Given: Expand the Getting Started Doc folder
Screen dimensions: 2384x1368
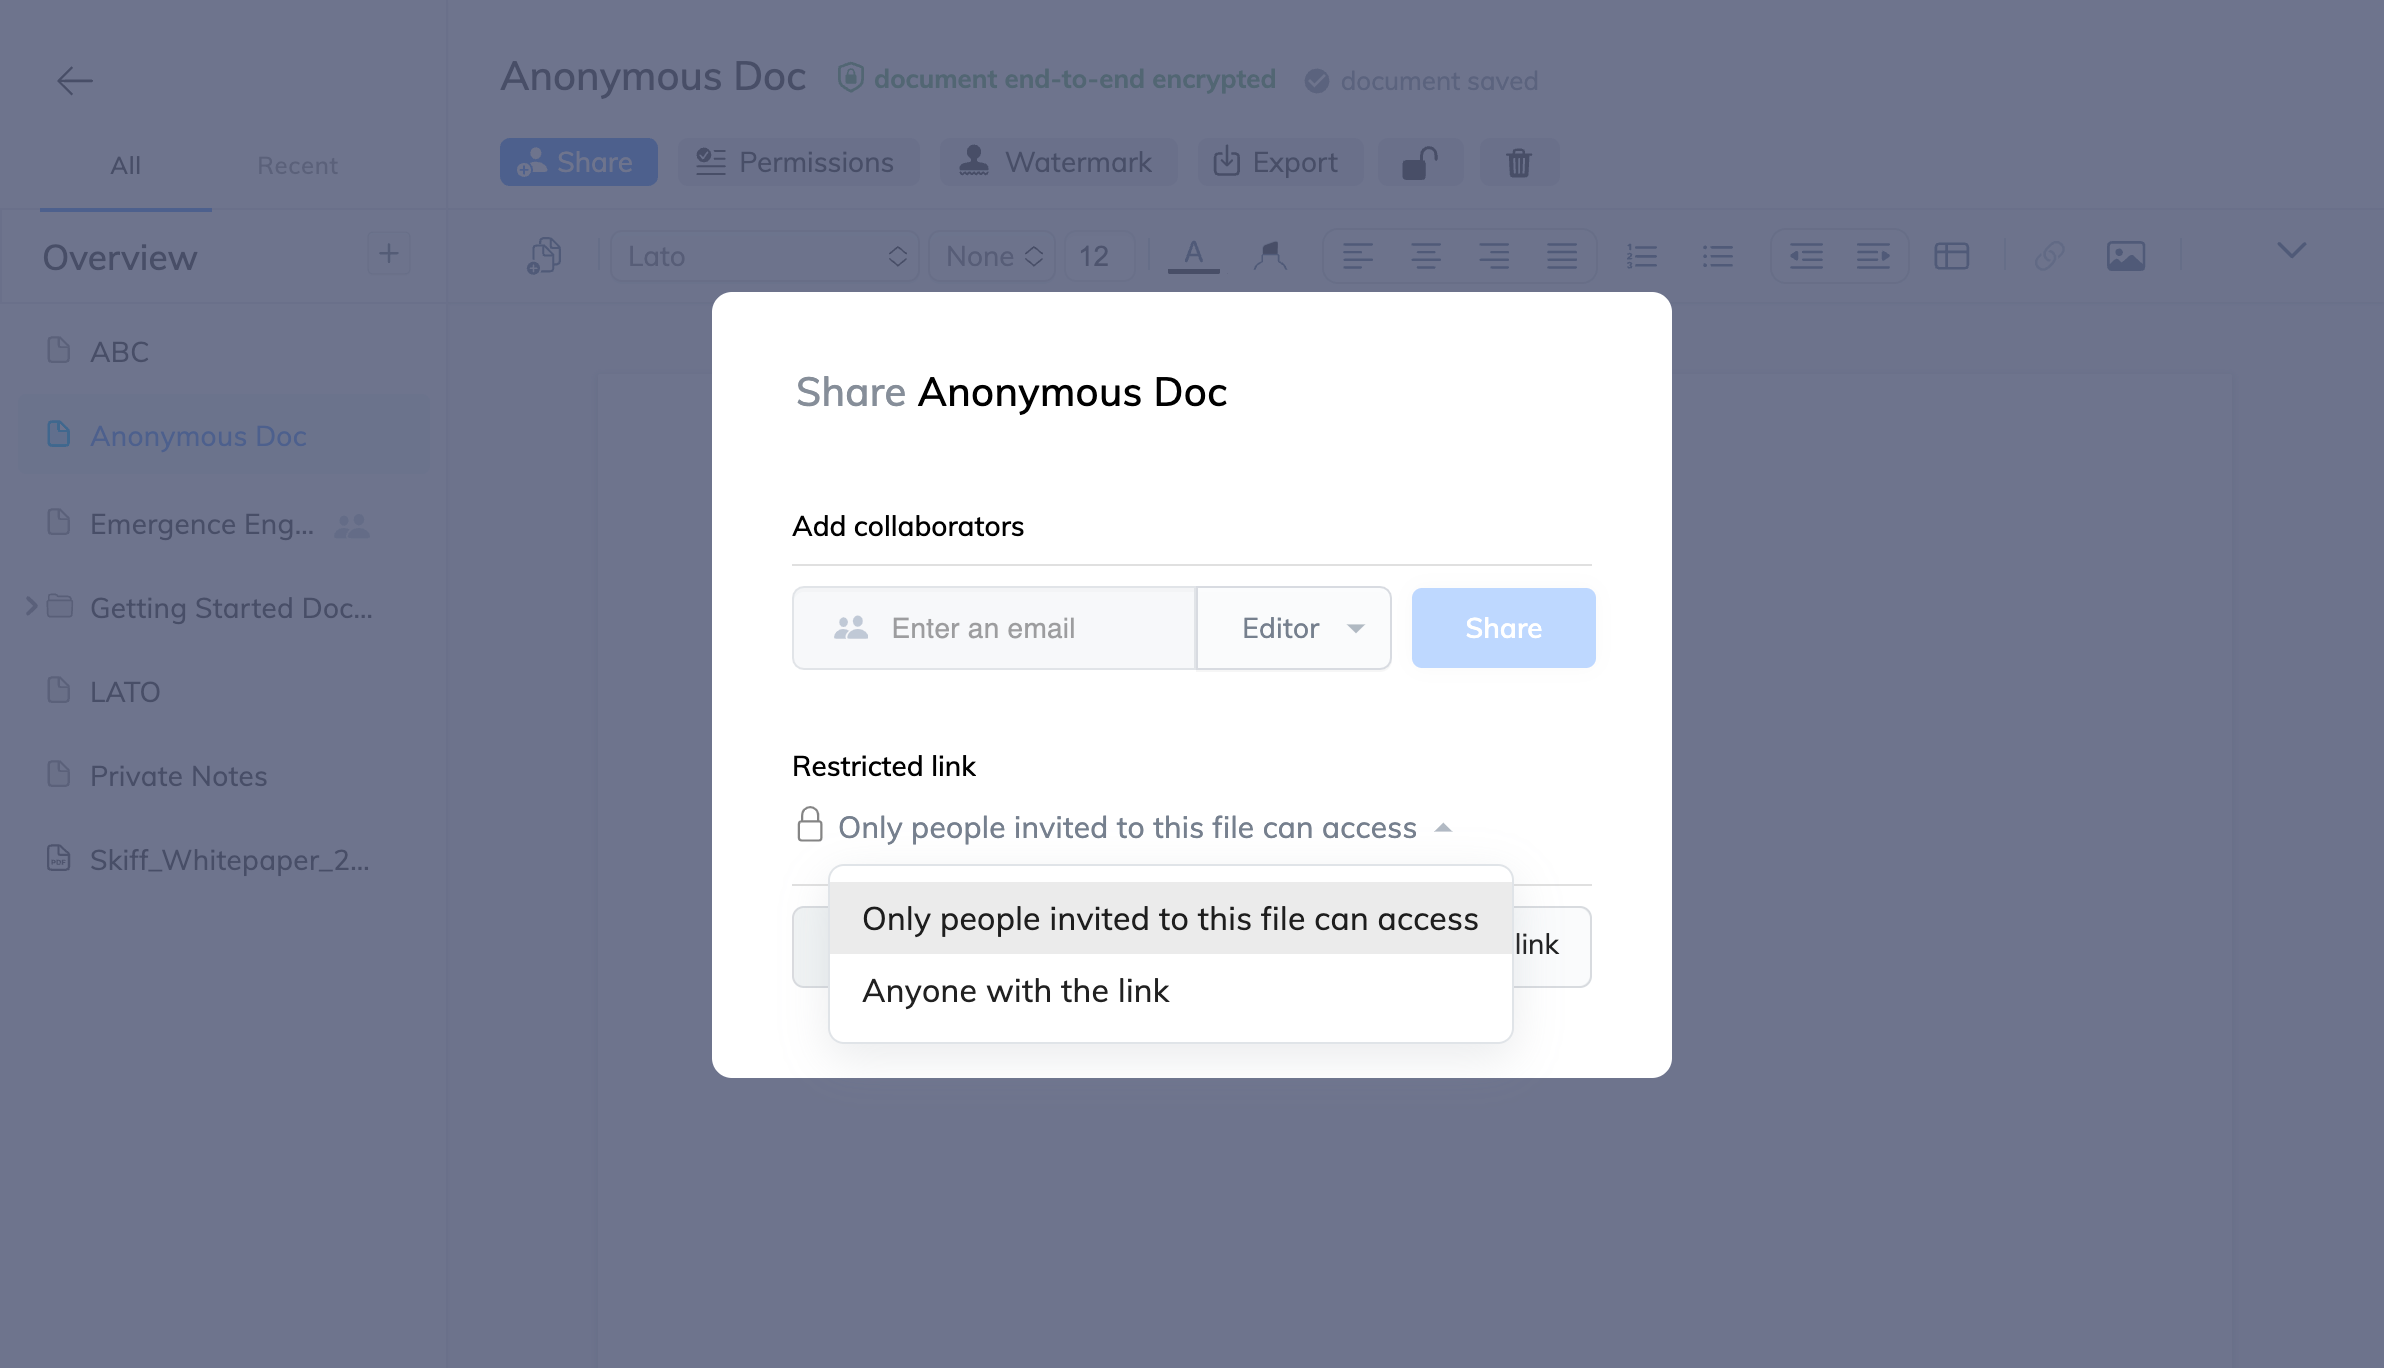Looking at the screenshot, I should pyautogui.click(x=31, y=606).
